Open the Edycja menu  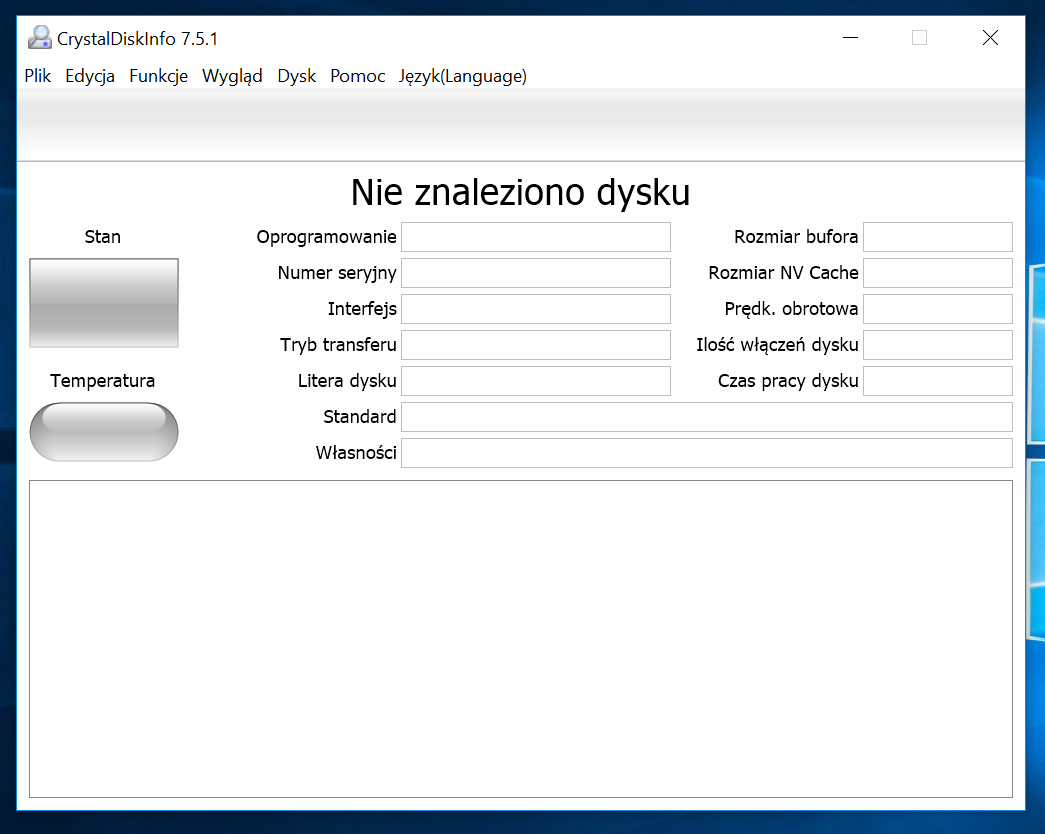[89, 76]
